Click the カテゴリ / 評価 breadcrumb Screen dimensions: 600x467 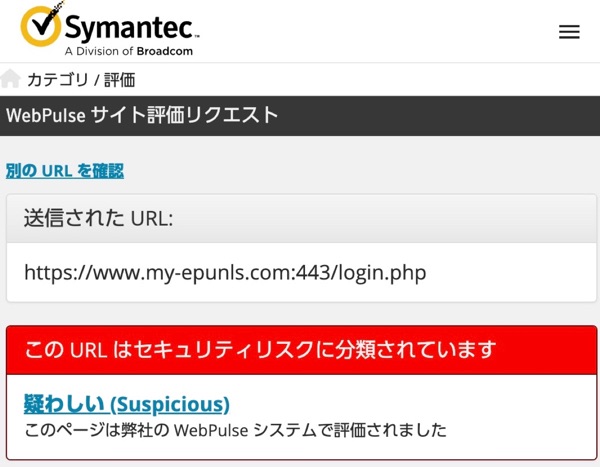click(81, 80)
